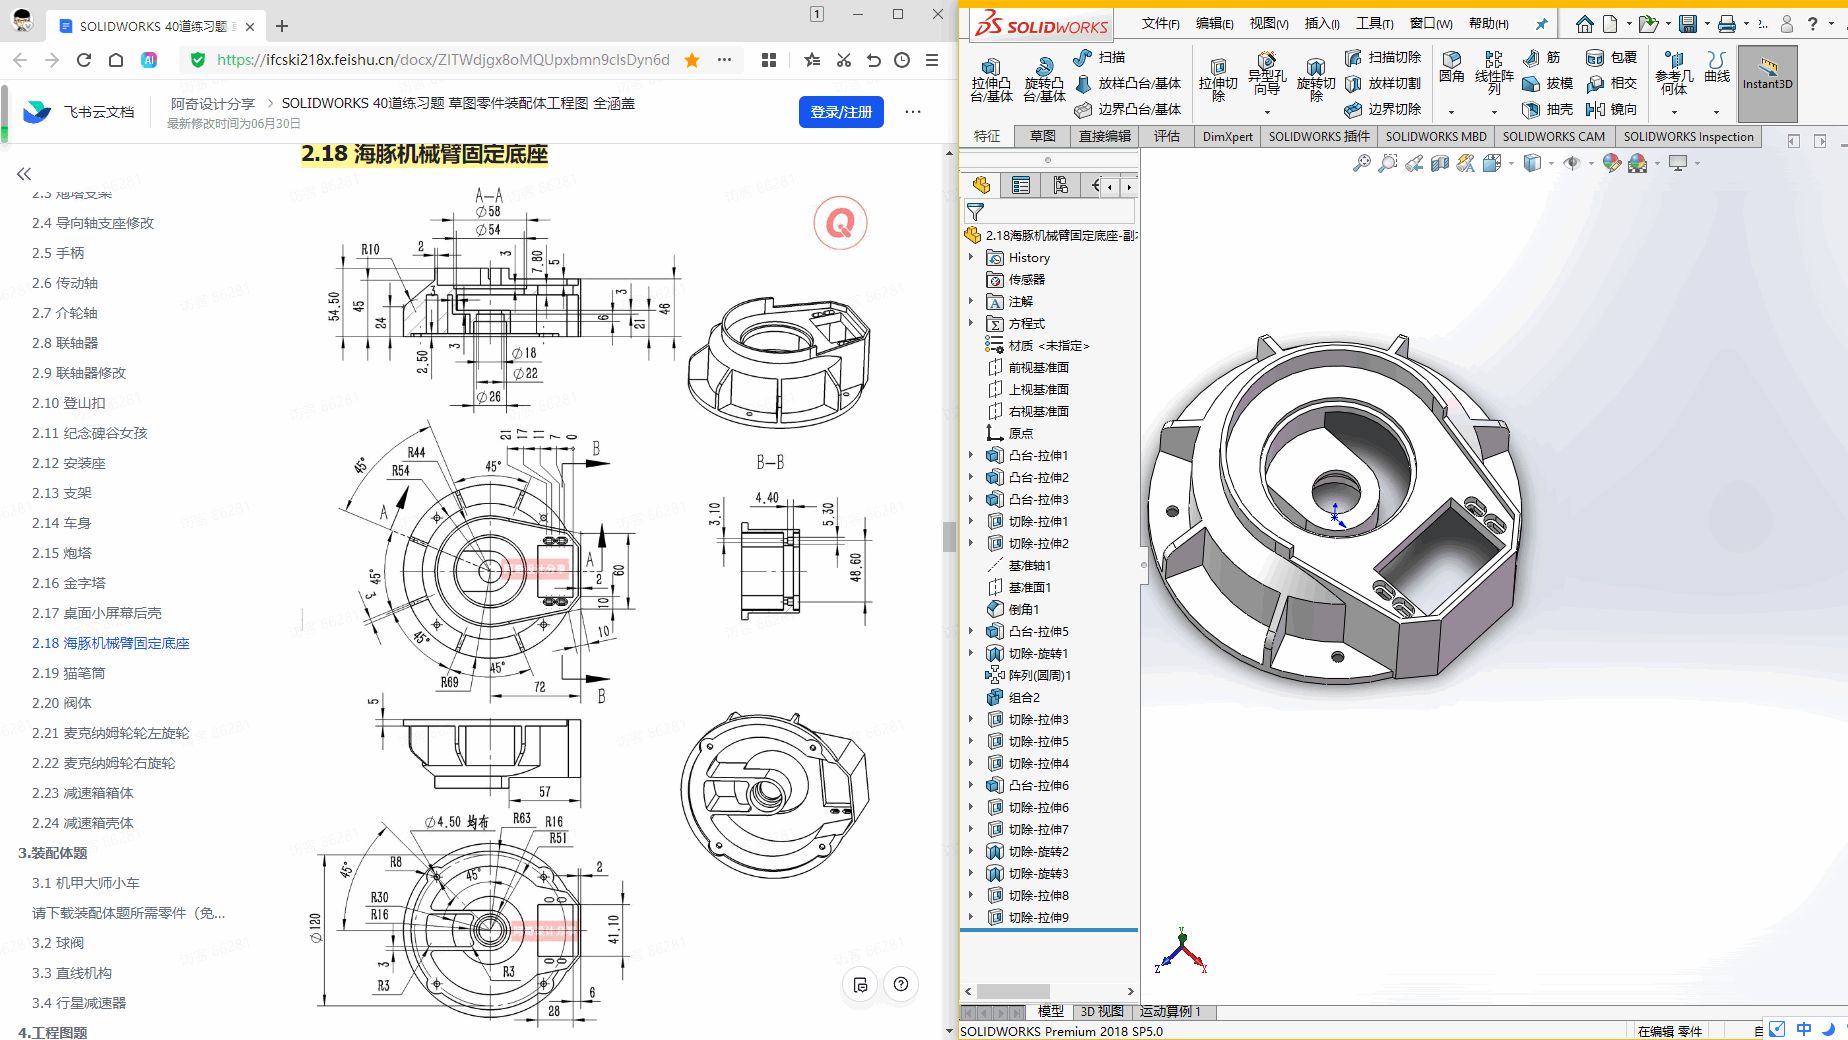
Task: Open the 异型孔向导 dropdown arrow
Action: tap(1267, 111)
